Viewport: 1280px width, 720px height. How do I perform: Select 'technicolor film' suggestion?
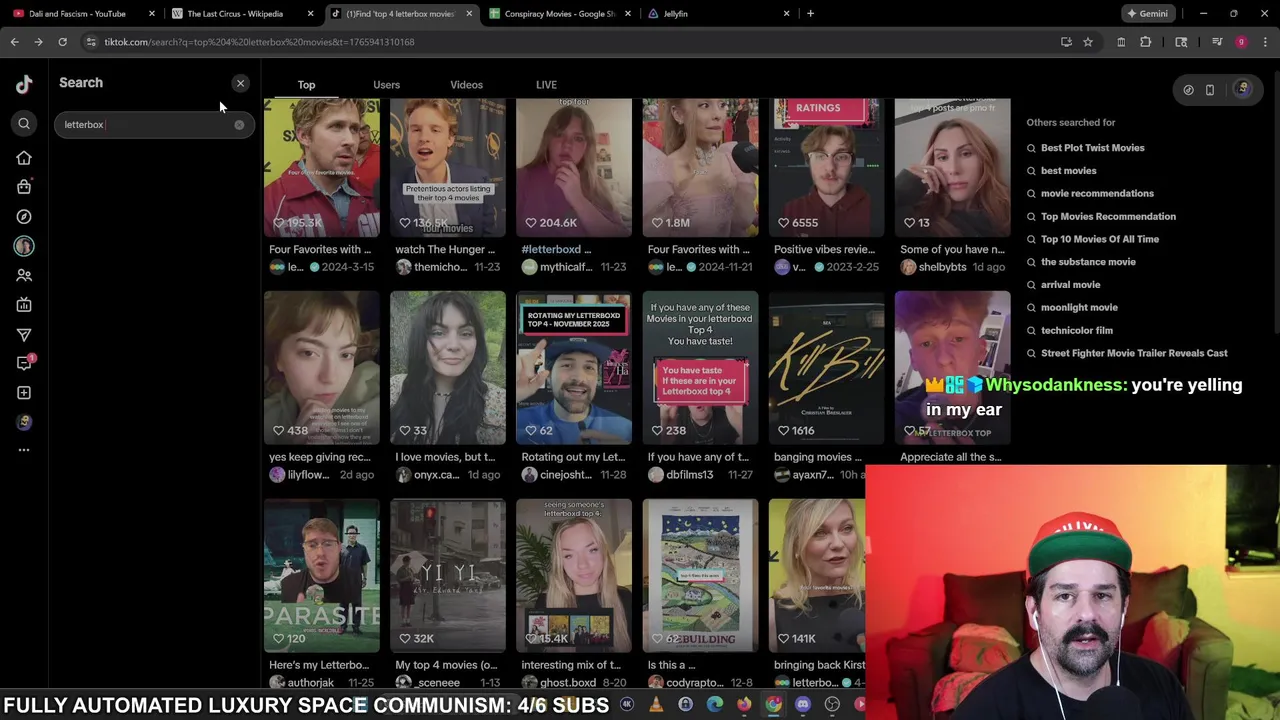tap(1076, 331)
